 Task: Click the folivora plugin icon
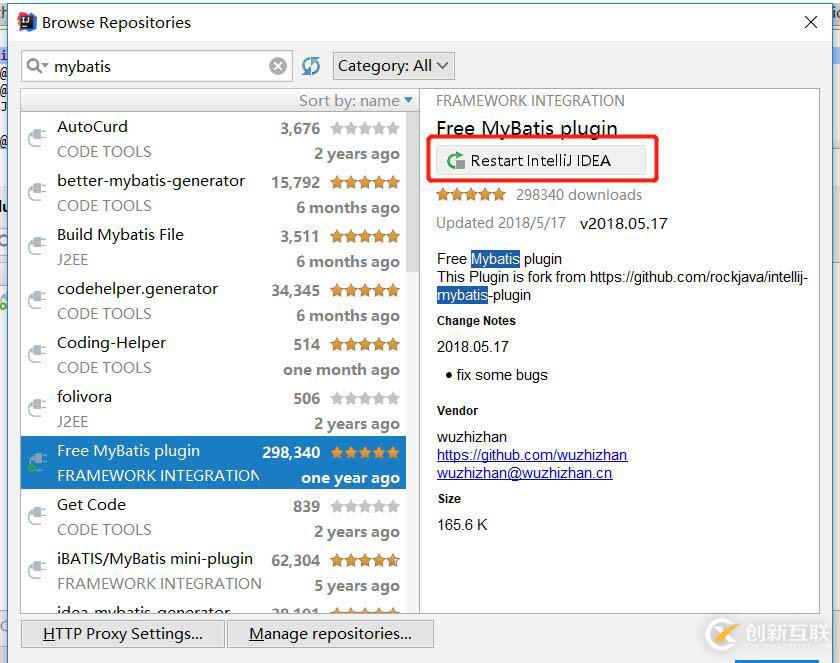(x=37, y=409)
